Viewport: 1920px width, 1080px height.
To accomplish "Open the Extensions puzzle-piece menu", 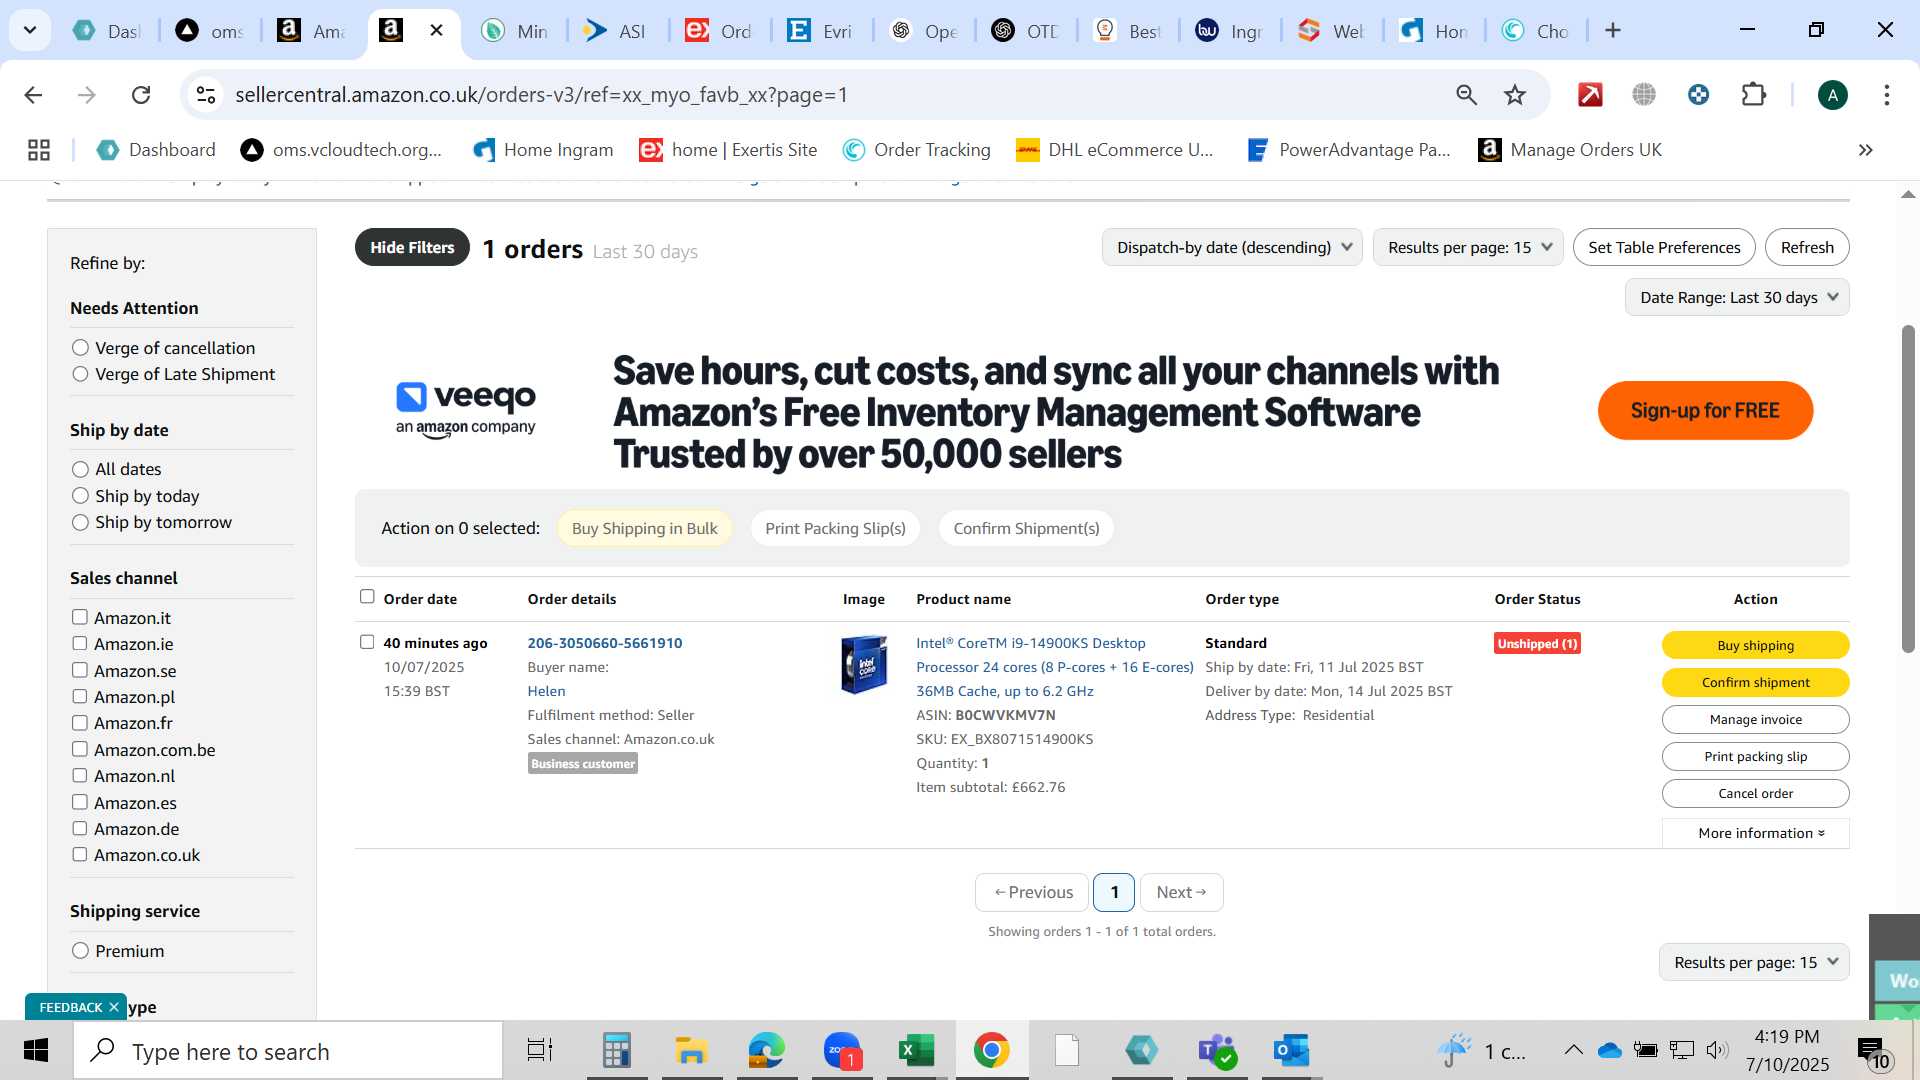I will (x=1754, y=95).
